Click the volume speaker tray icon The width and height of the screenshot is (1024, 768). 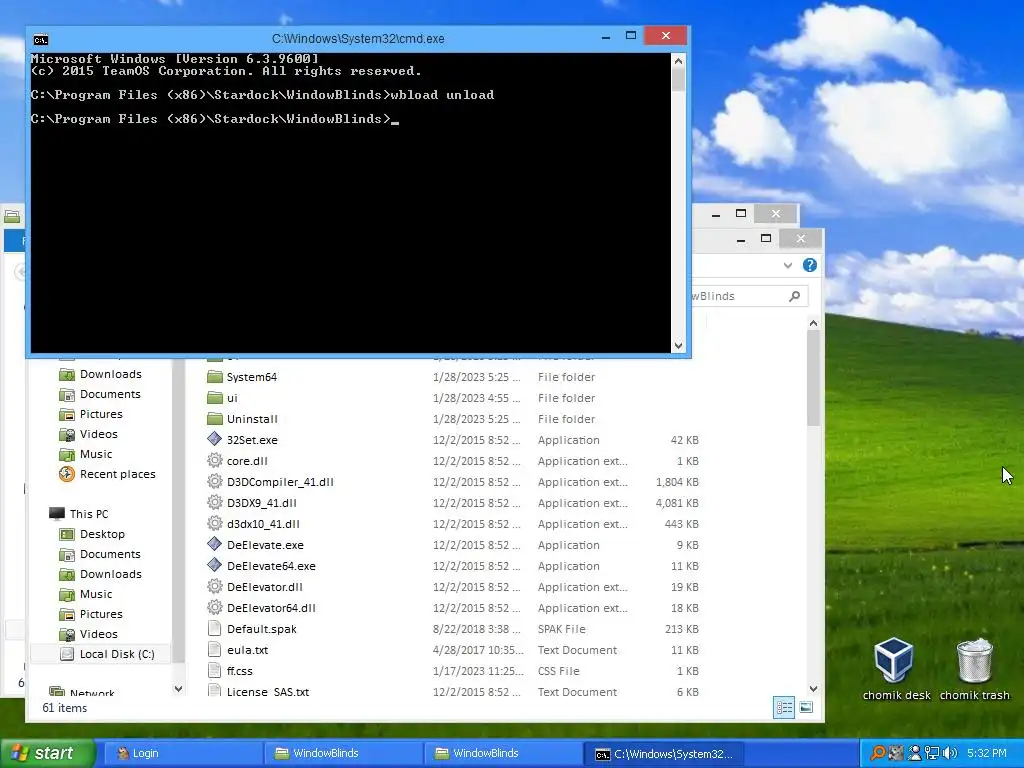pos(950,753)
